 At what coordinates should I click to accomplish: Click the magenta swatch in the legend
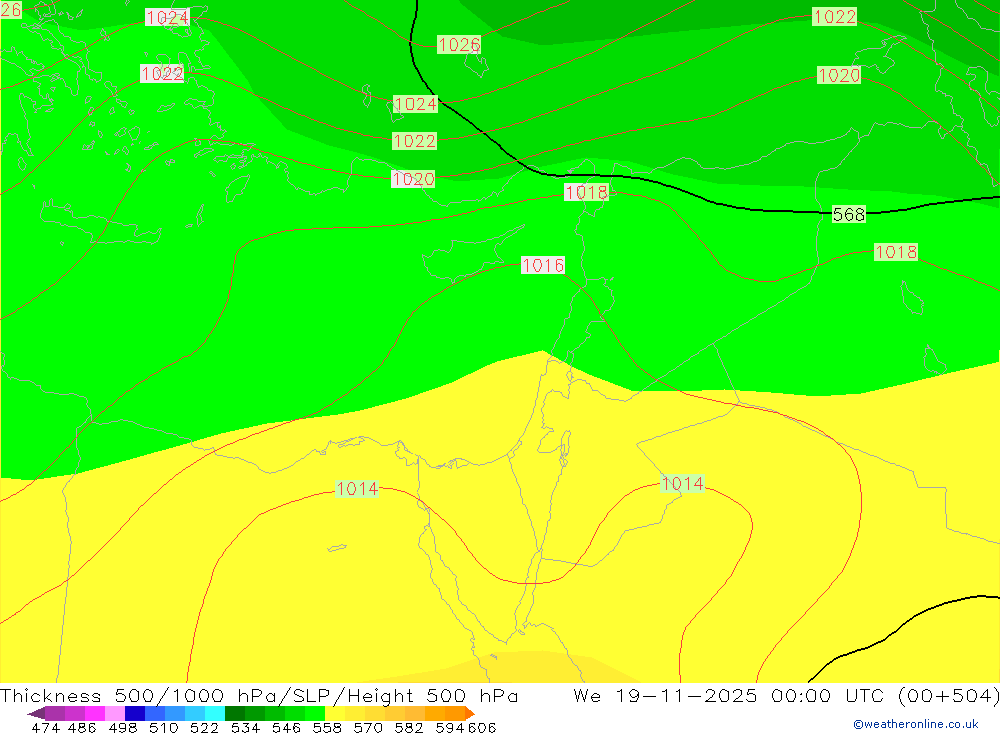(94, 713)
